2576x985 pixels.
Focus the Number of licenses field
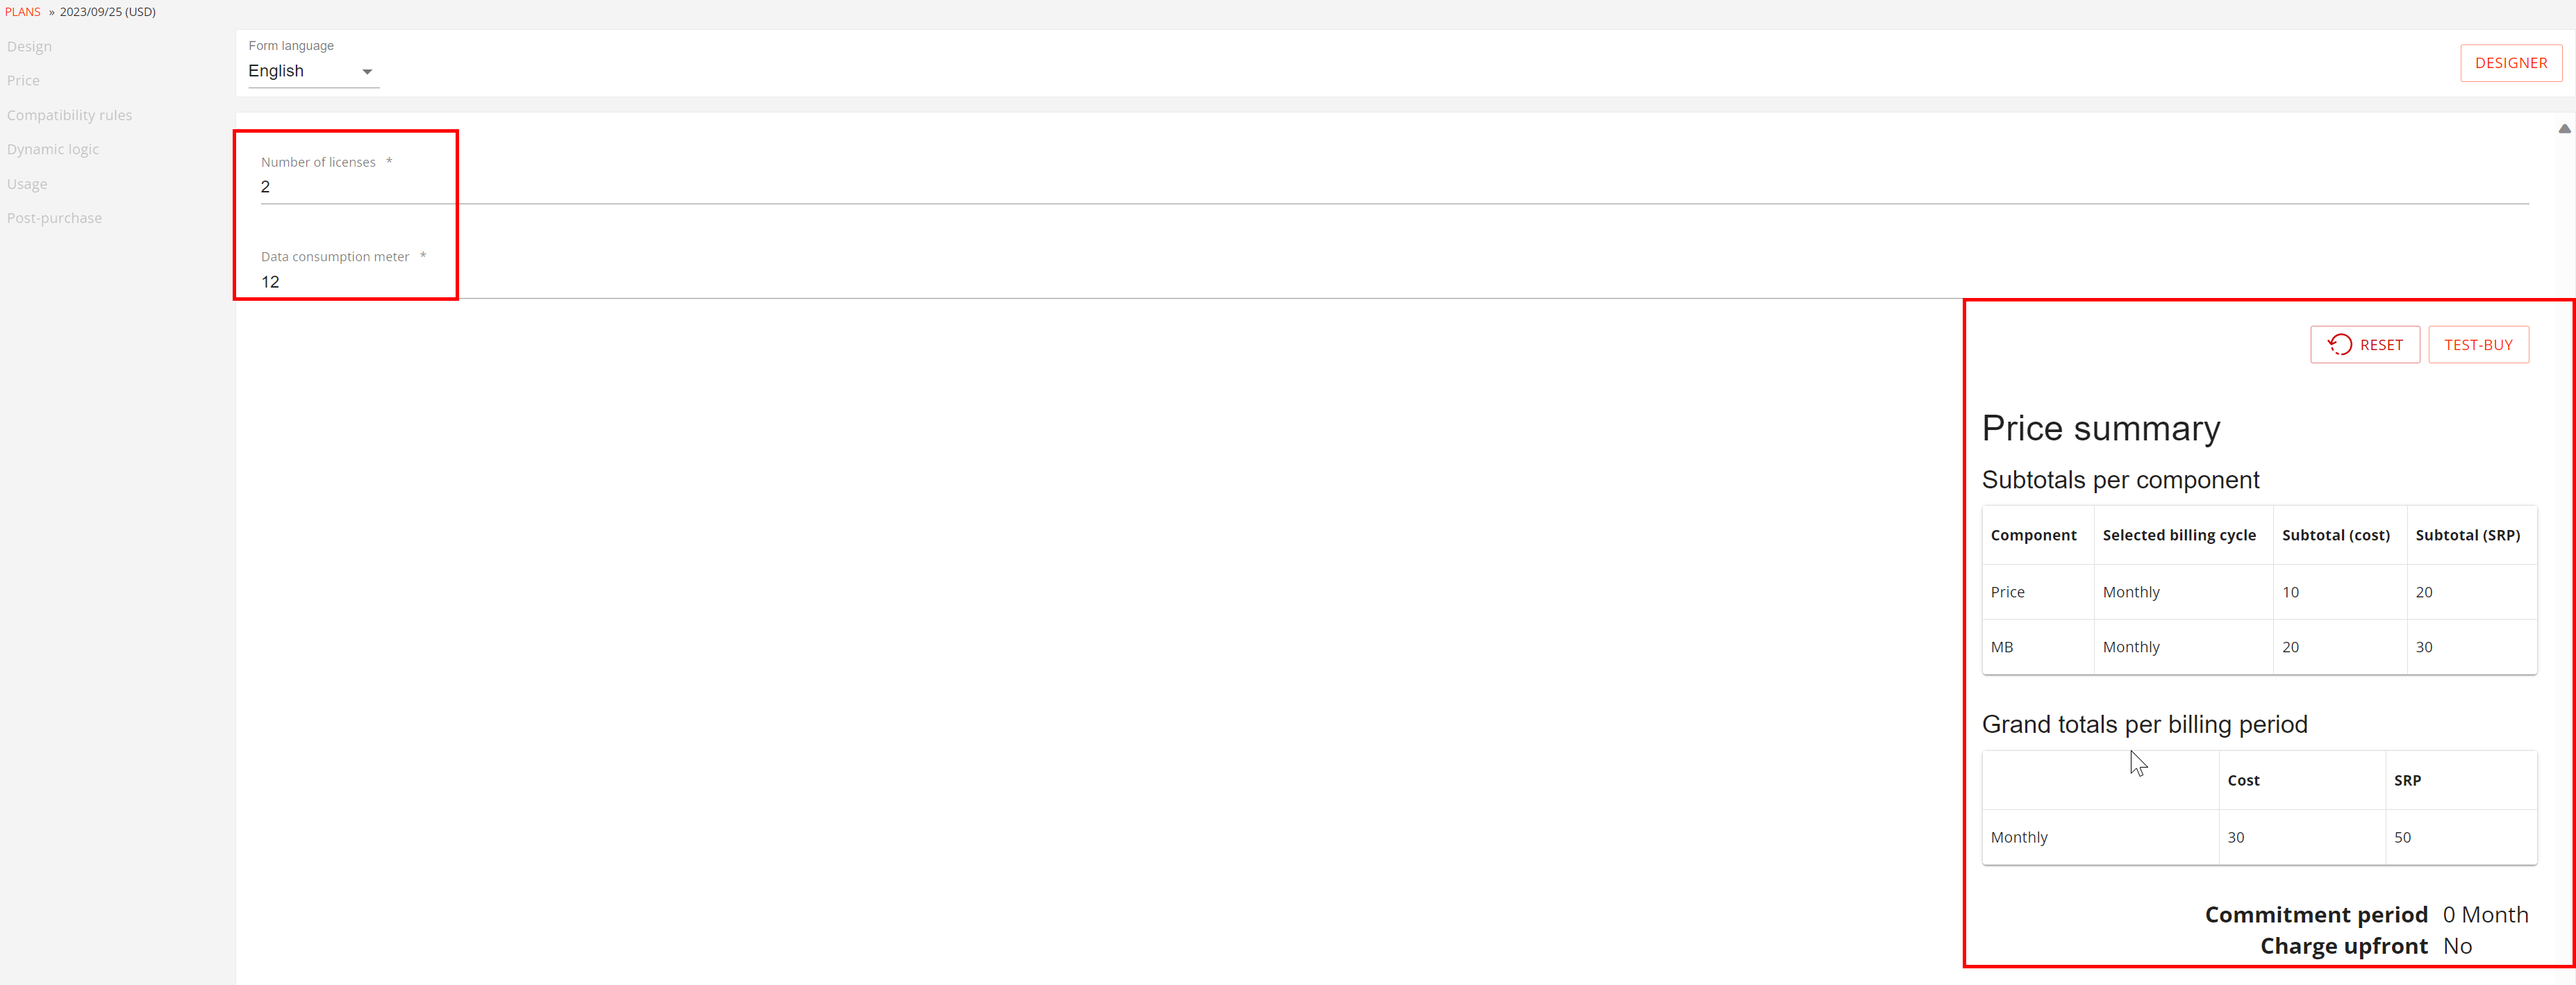point(1394,187)
